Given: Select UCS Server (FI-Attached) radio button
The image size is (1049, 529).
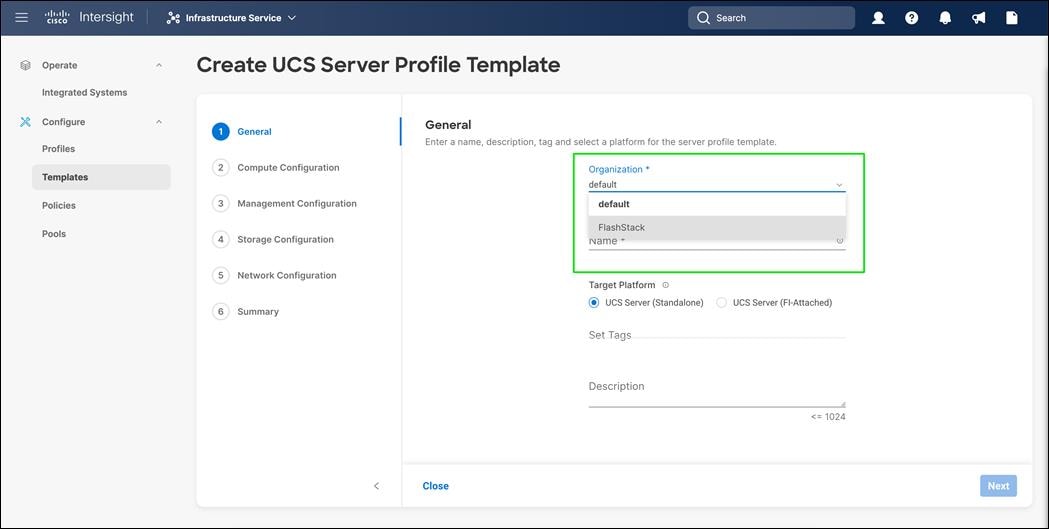Looking at the screenshot, I should pyautogui.click(x=721, y=302).
